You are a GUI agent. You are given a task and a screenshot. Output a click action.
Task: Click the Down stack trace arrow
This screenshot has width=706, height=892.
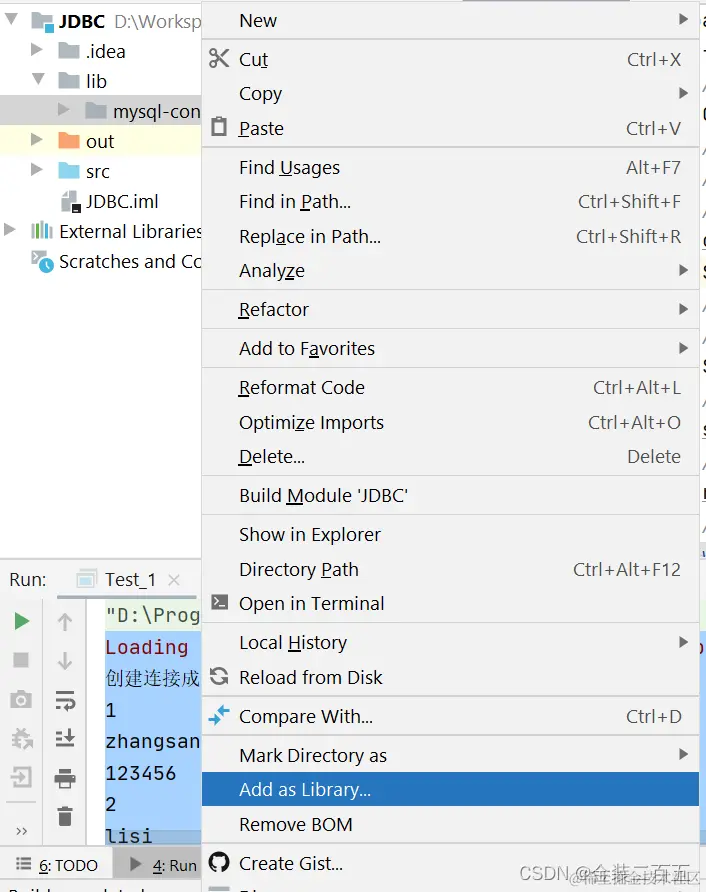[x=65, y=660]
